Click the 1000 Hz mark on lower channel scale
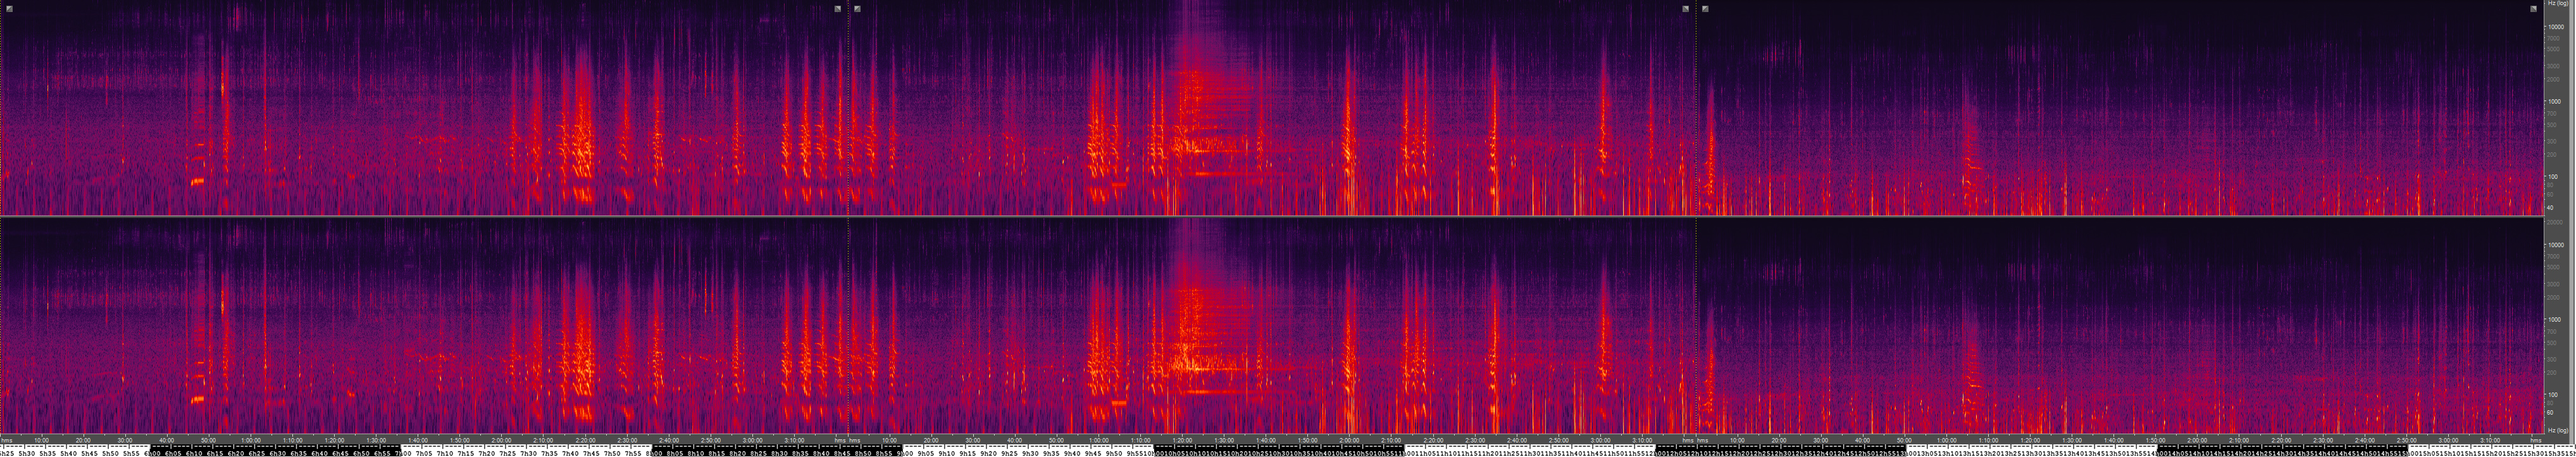 pyautogui.click(x=2556, y=320)
